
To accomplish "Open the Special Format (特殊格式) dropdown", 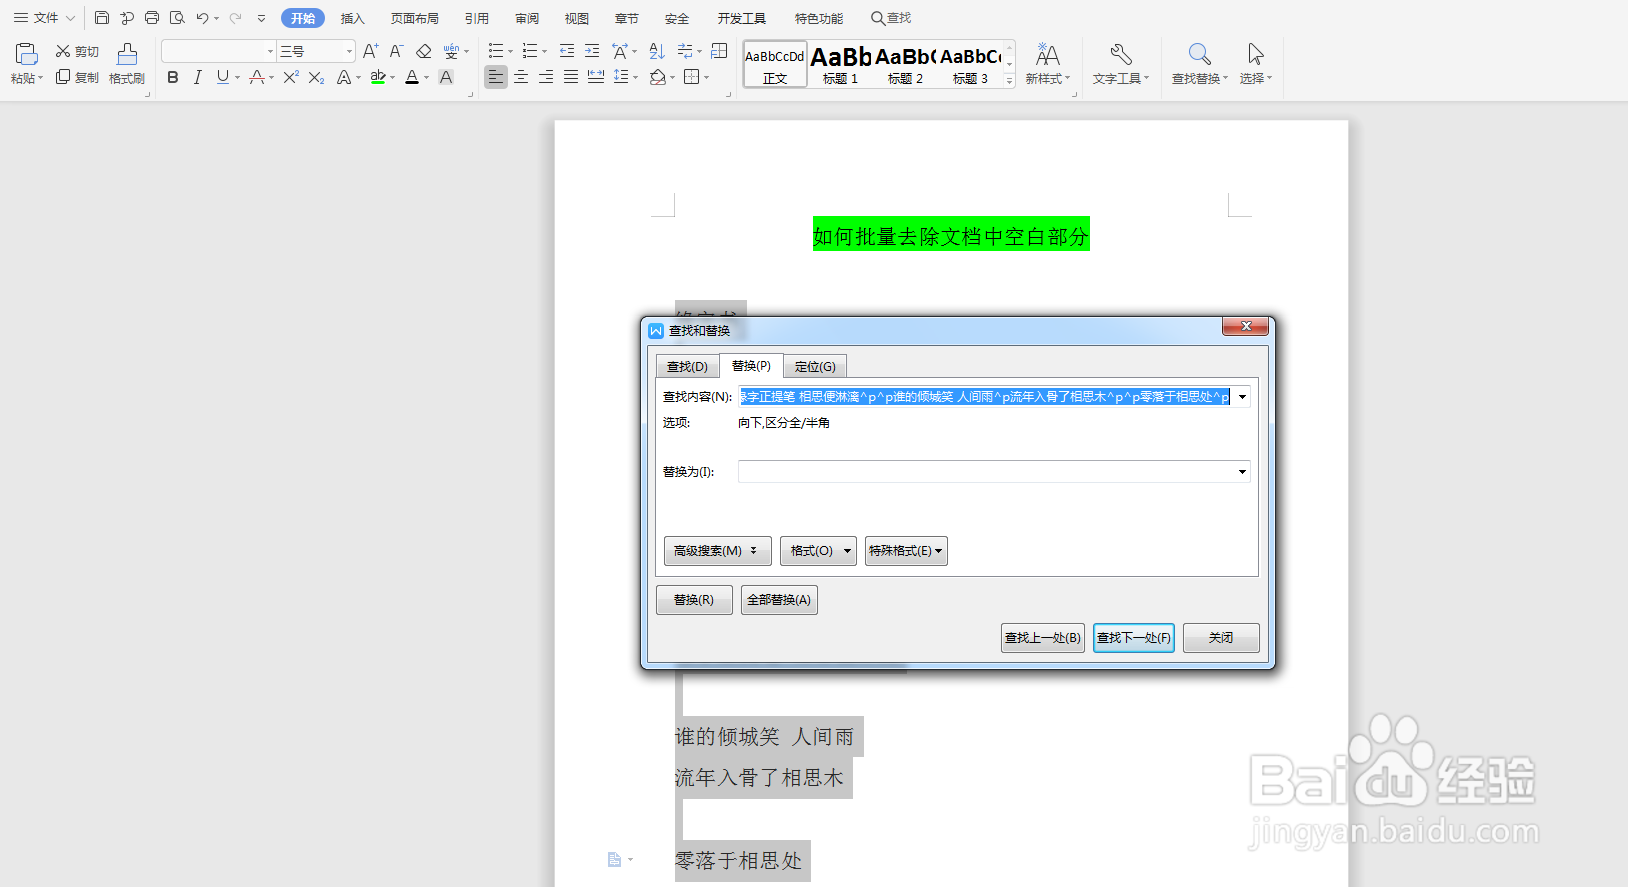I will (906, 551).
